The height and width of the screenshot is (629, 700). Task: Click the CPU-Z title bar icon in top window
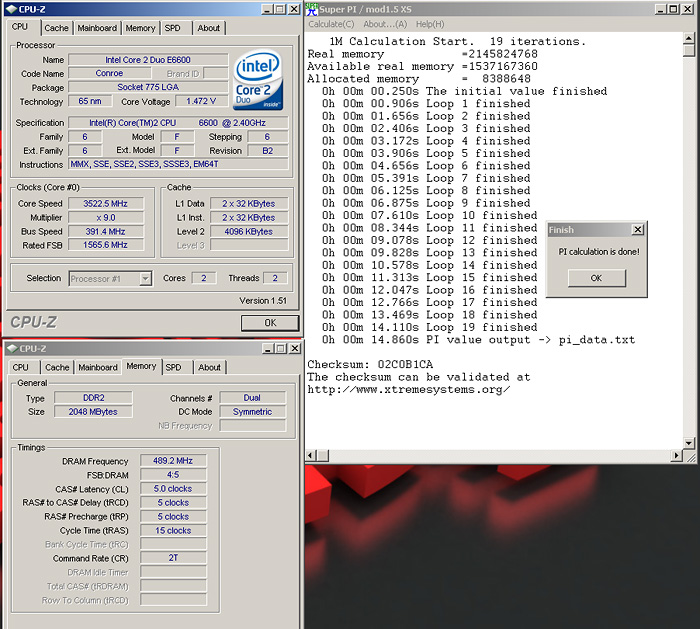(x=11, y=9)
